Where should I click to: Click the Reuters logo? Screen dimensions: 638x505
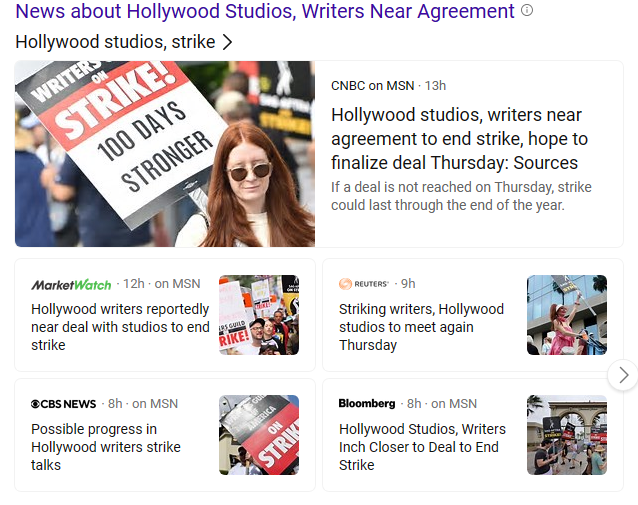(364, 284)
